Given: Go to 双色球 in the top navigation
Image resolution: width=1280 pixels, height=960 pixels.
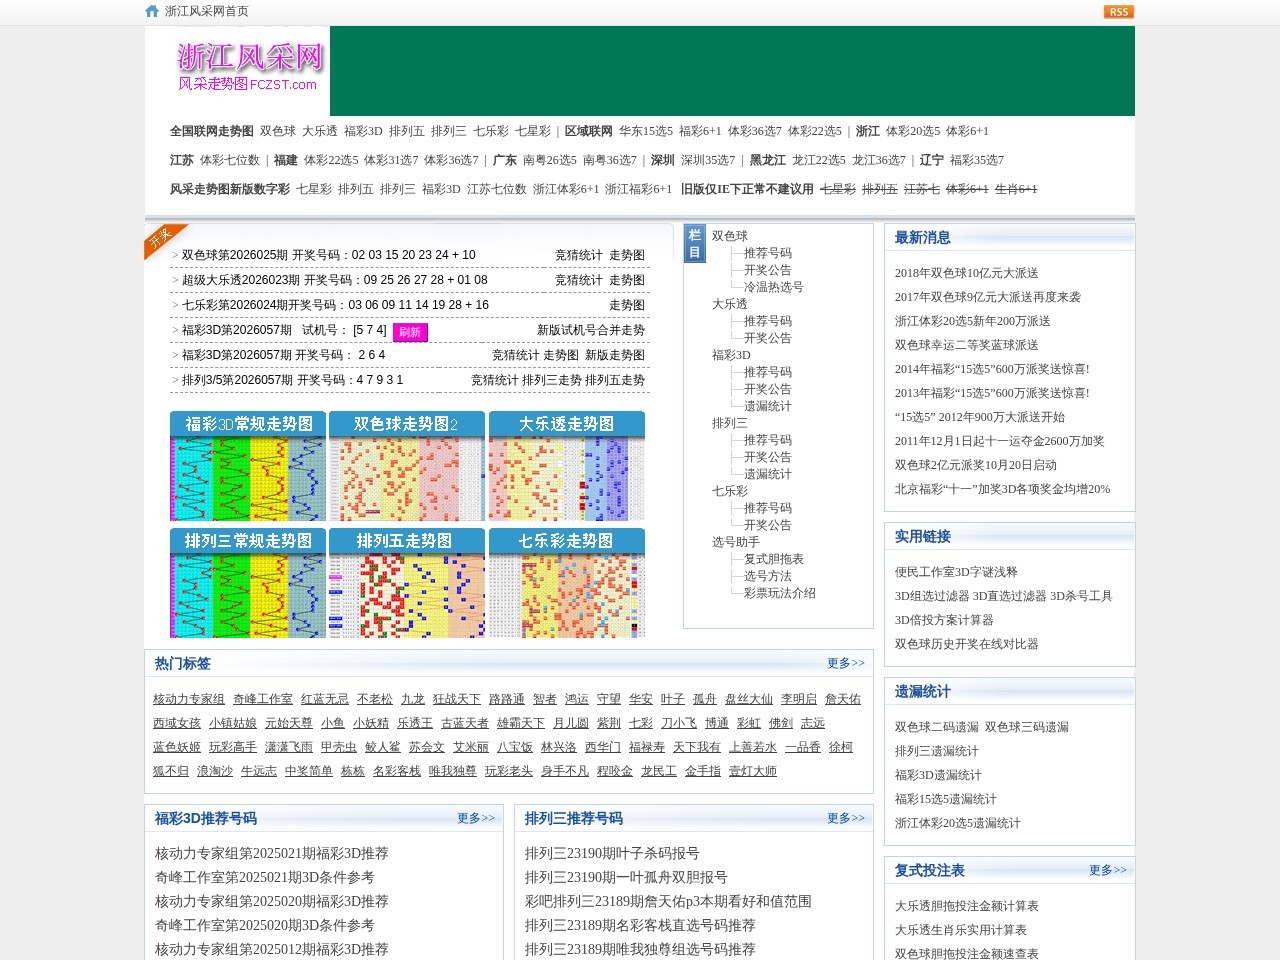Looking at the screenshot, I should [277, 131].
